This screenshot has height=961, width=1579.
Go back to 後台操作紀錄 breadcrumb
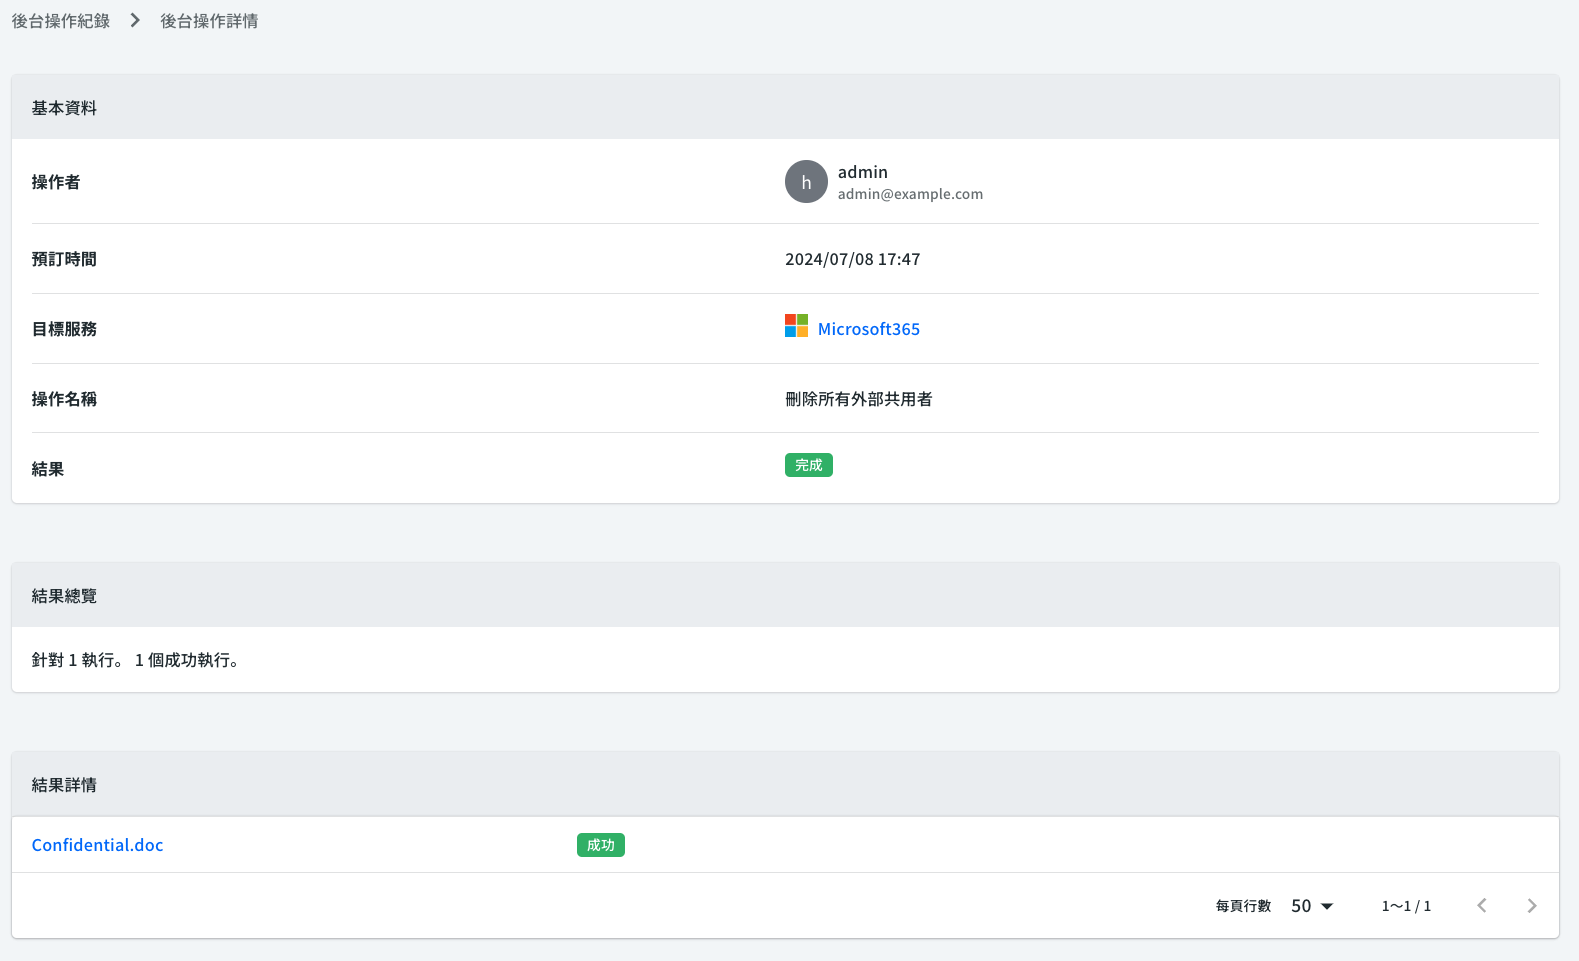click(x=61, y=21)
